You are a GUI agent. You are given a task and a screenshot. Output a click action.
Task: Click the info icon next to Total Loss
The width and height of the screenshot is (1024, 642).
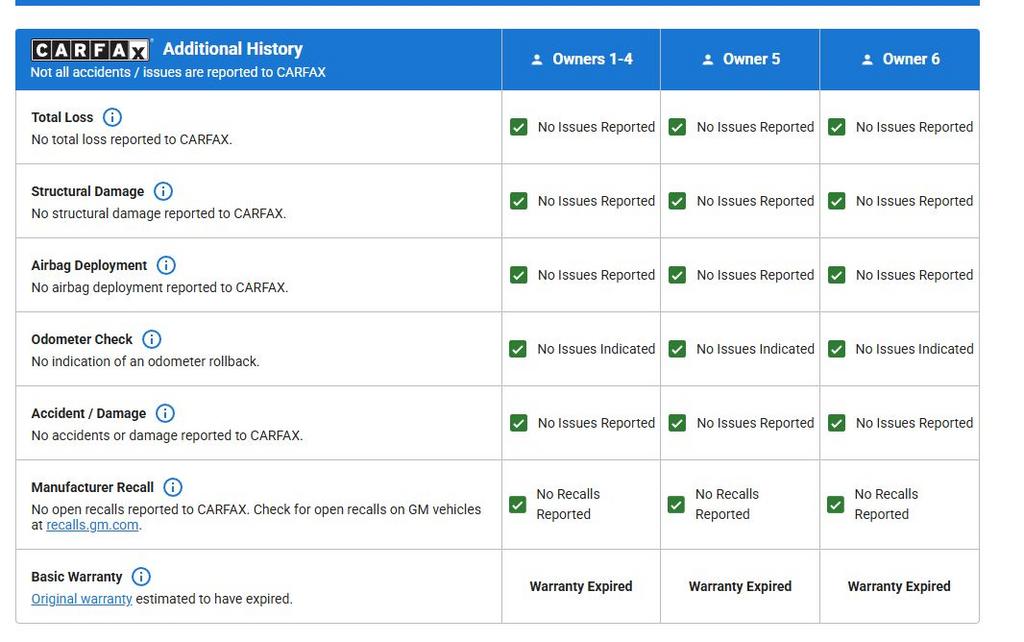coord(112,117)
